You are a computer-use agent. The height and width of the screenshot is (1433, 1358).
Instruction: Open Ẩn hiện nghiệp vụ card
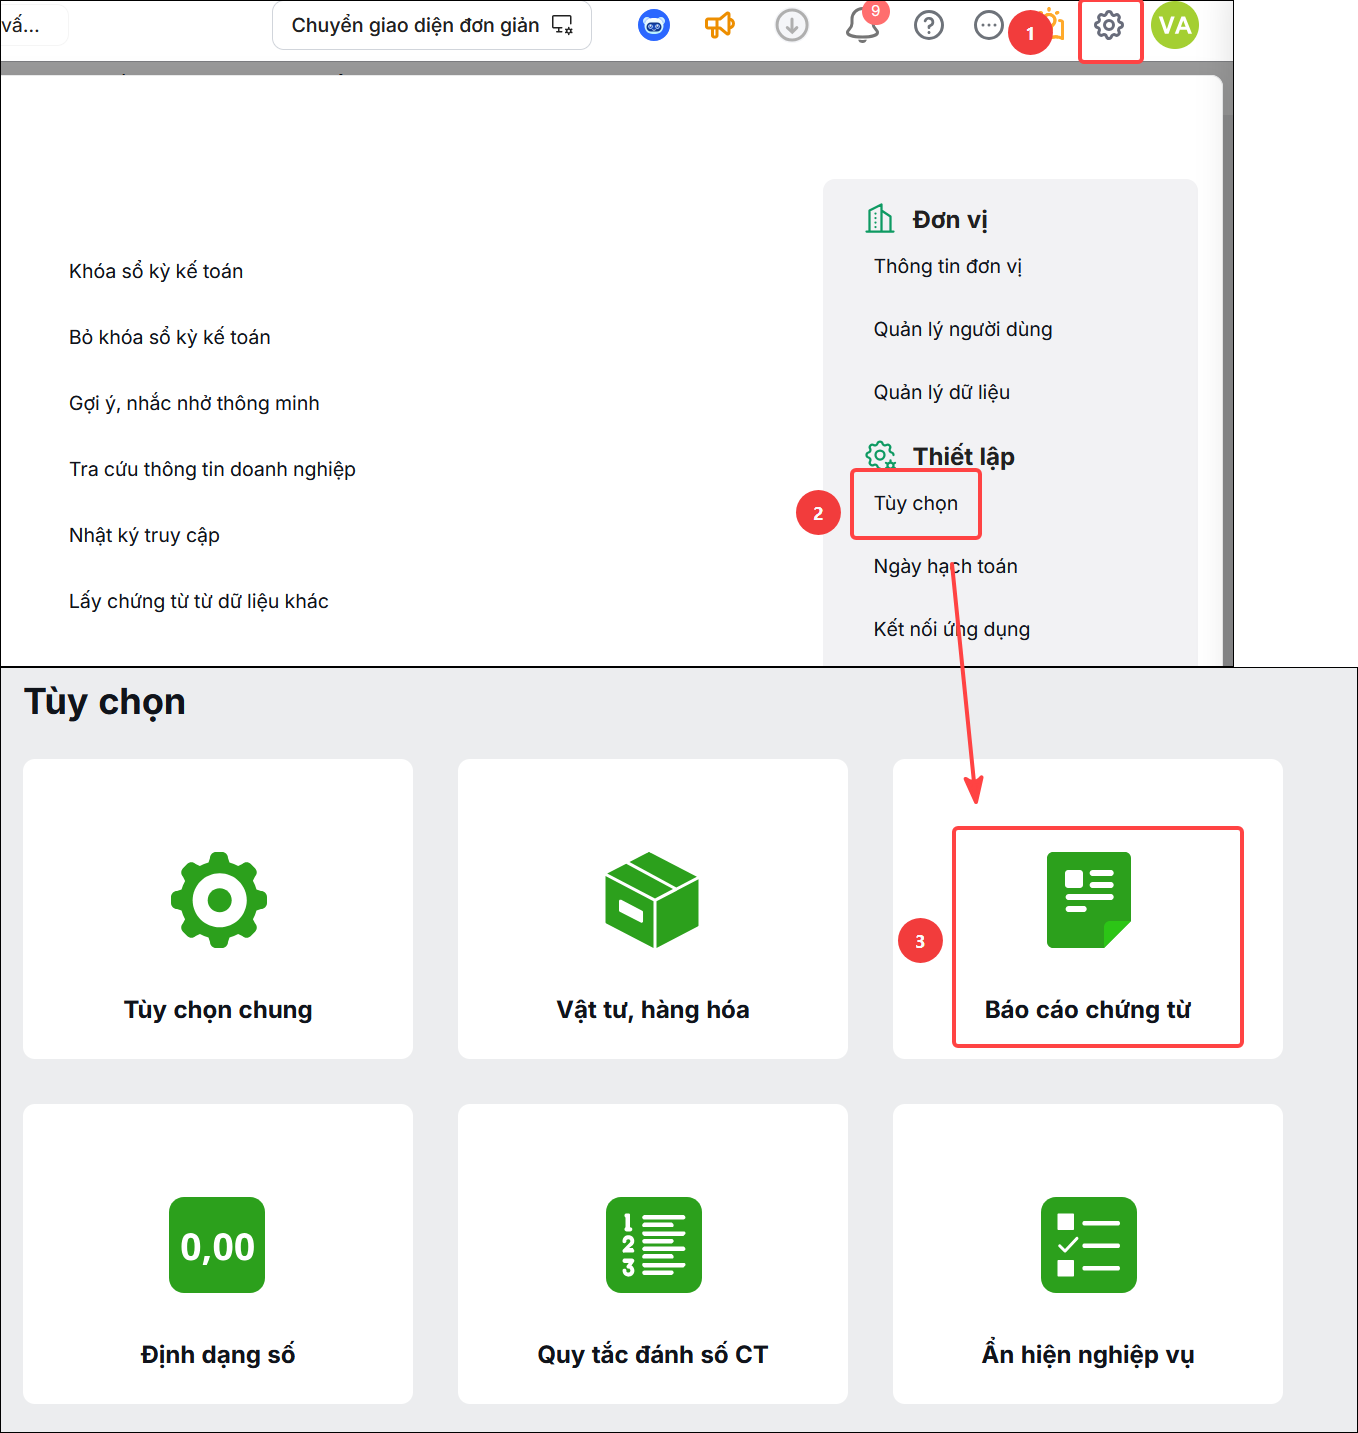[1088, 1254]
